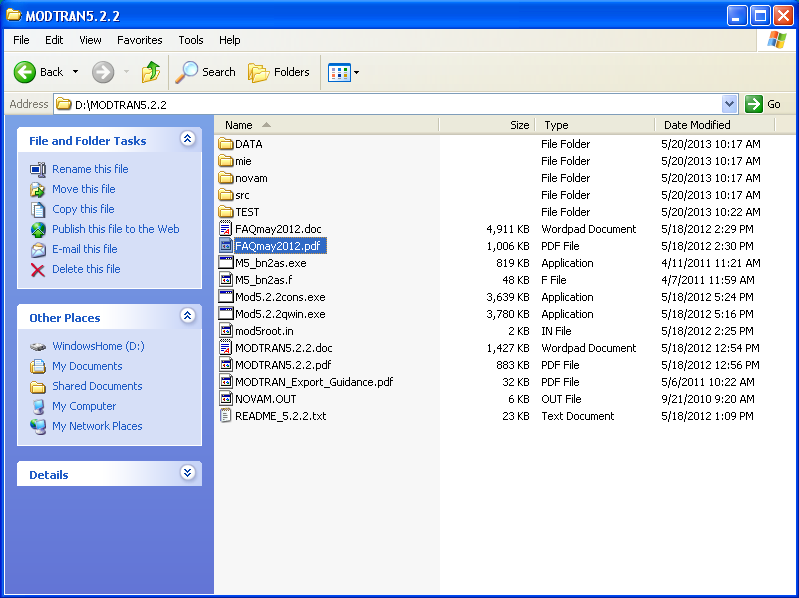Open the Tools menu
The image size is (799, 598).
[191, 40]
